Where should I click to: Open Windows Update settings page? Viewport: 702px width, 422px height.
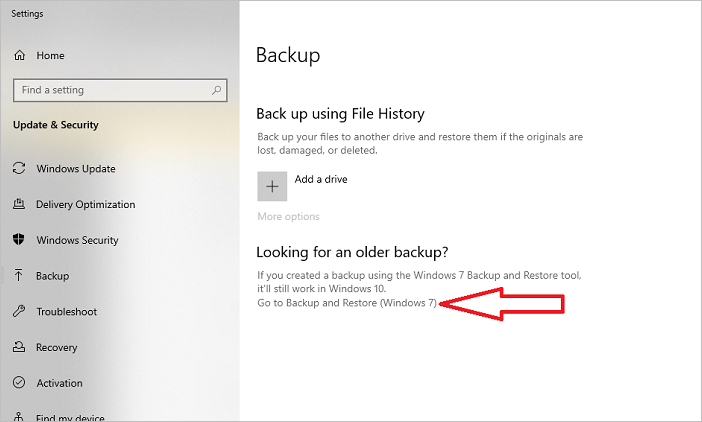[x=76, y=169]
